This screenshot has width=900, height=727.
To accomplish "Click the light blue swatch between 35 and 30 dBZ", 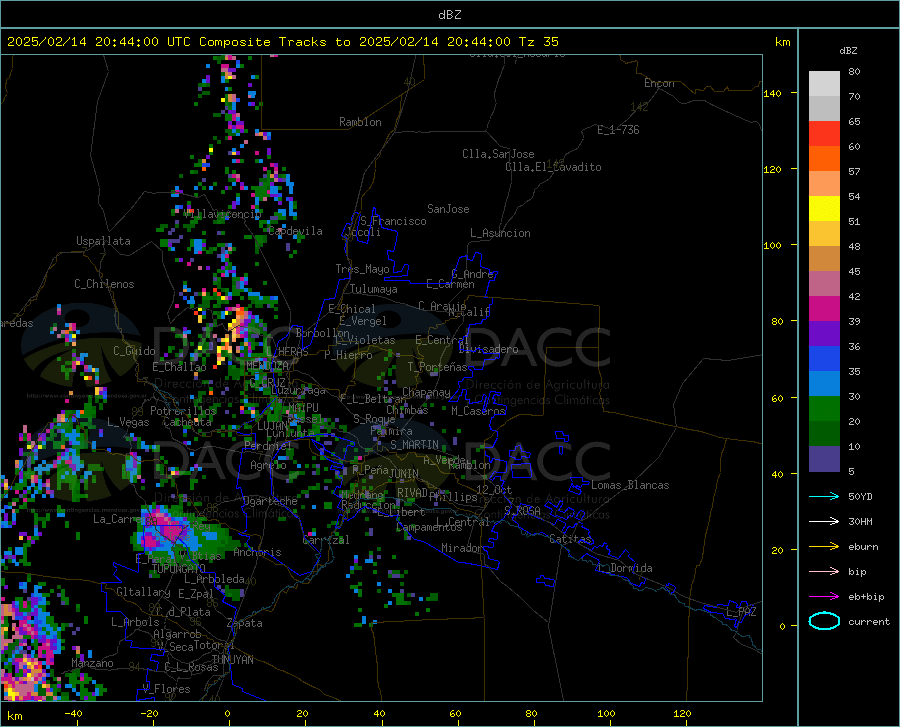I will 824,384.
